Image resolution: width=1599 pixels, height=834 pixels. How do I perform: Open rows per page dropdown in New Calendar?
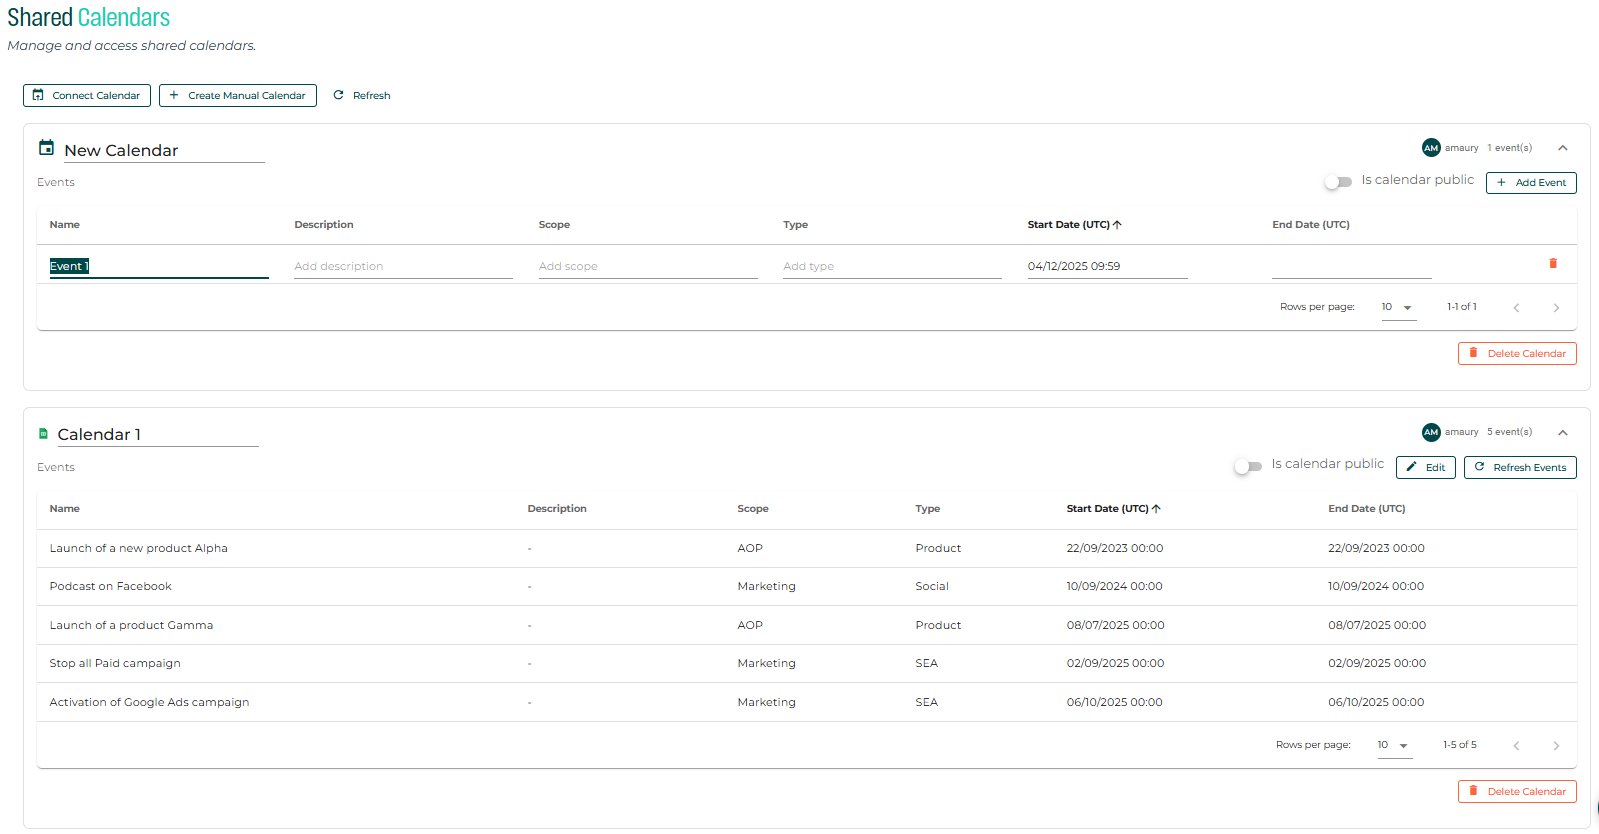pos(1397,308)
